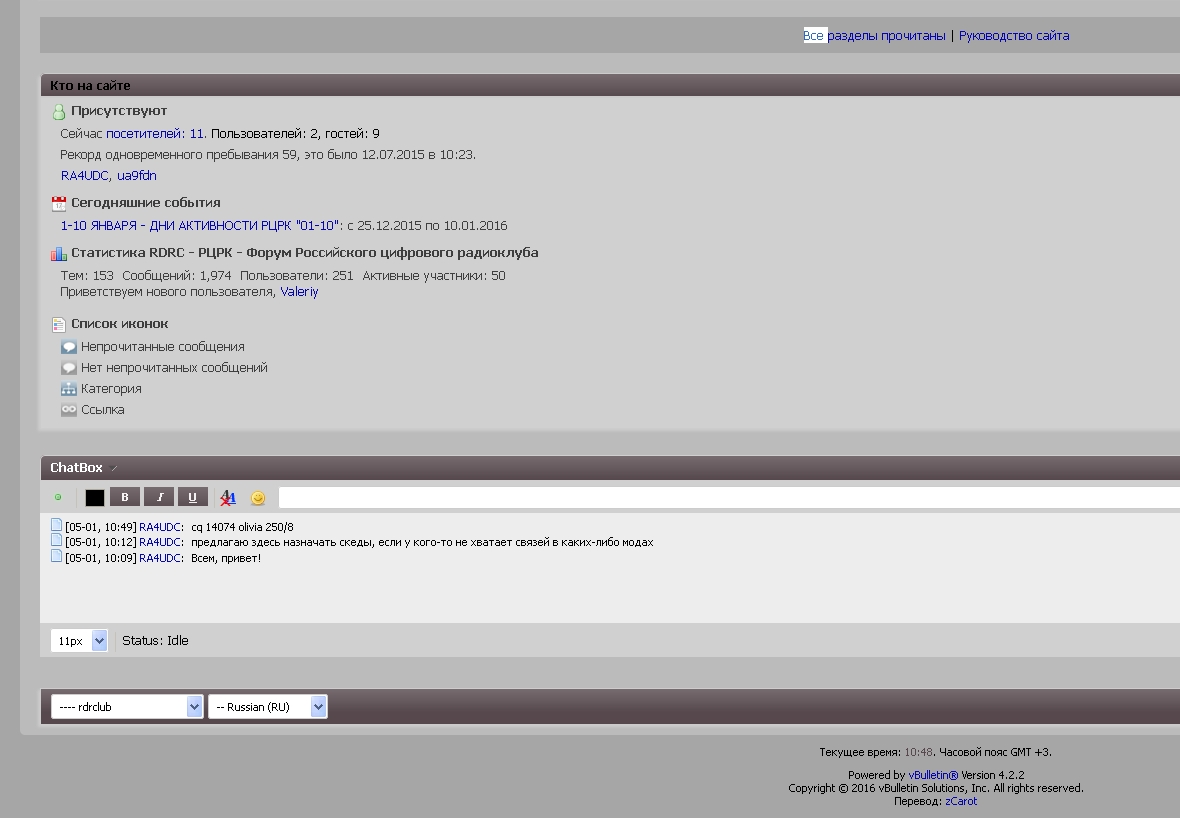Toggle italic formatting in ChatBox

pos(159,497)
